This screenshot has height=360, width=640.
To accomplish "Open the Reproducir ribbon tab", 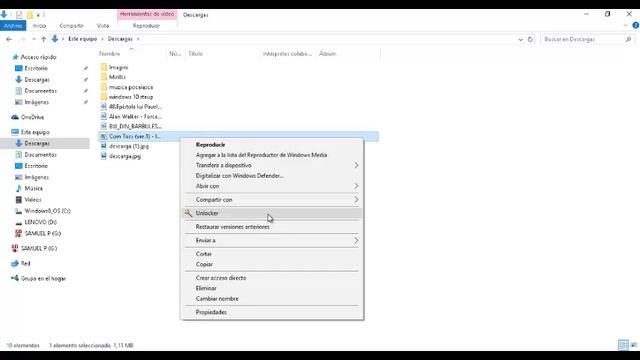I will coord(146,26).
